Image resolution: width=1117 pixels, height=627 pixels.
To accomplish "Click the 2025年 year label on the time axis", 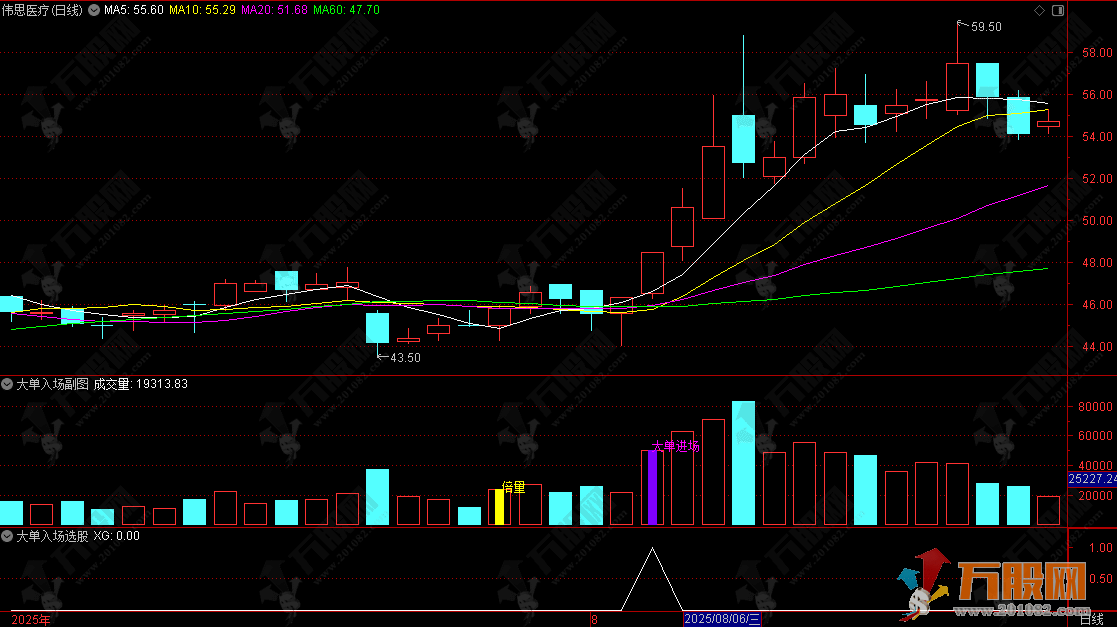I will pyautogui.click(x=31, y=619).
